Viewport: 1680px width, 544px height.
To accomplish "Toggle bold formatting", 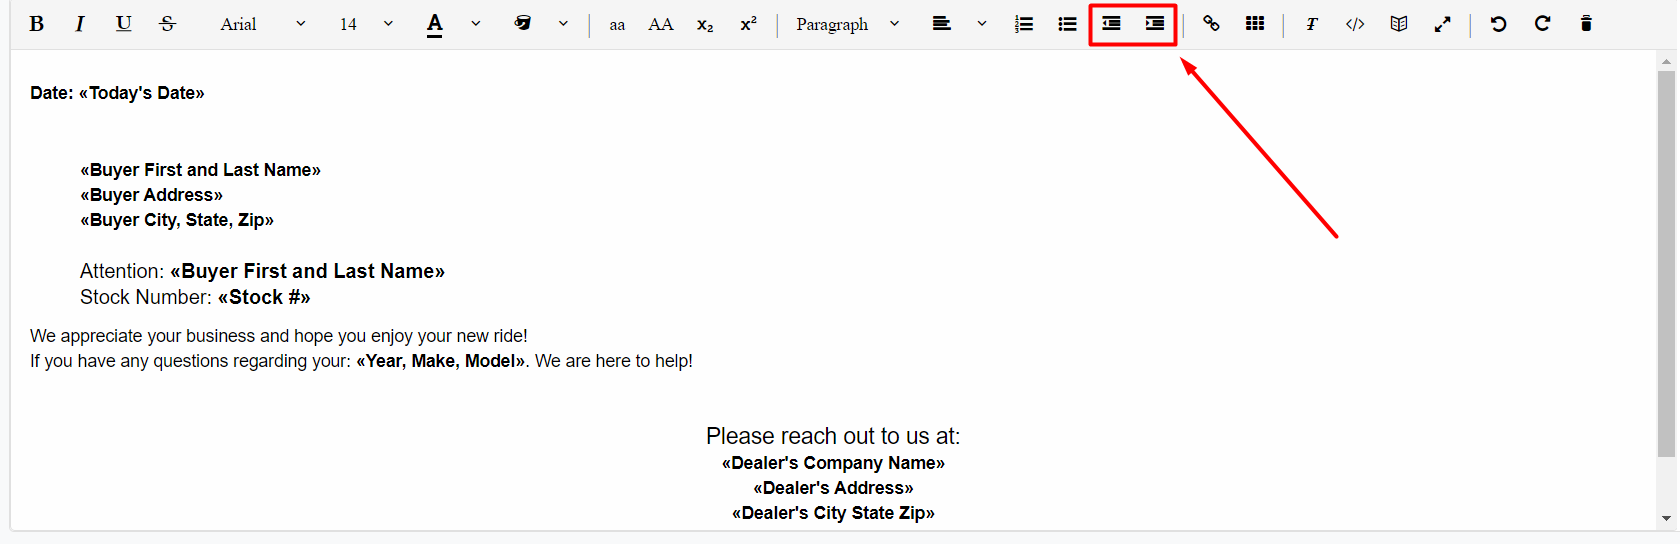I will (x=36, y=24).
